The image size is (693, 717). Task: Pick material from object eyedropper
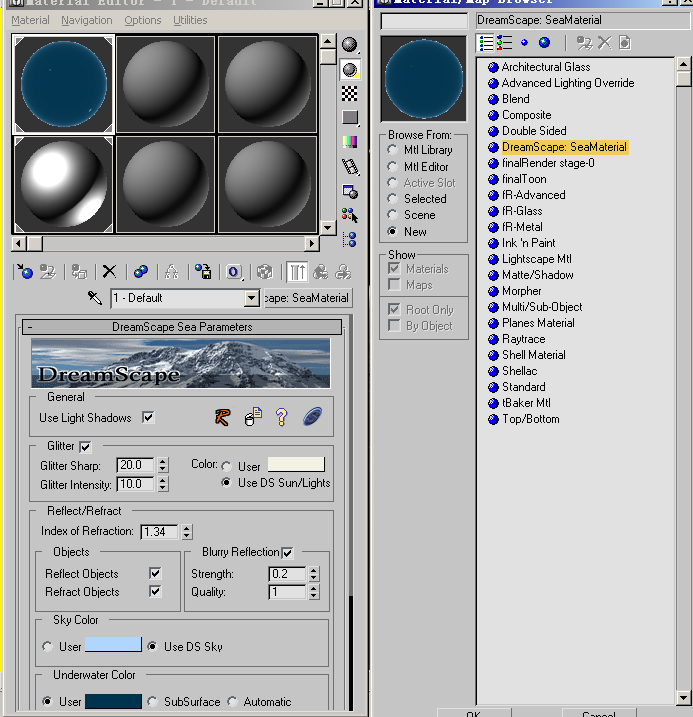95,298
